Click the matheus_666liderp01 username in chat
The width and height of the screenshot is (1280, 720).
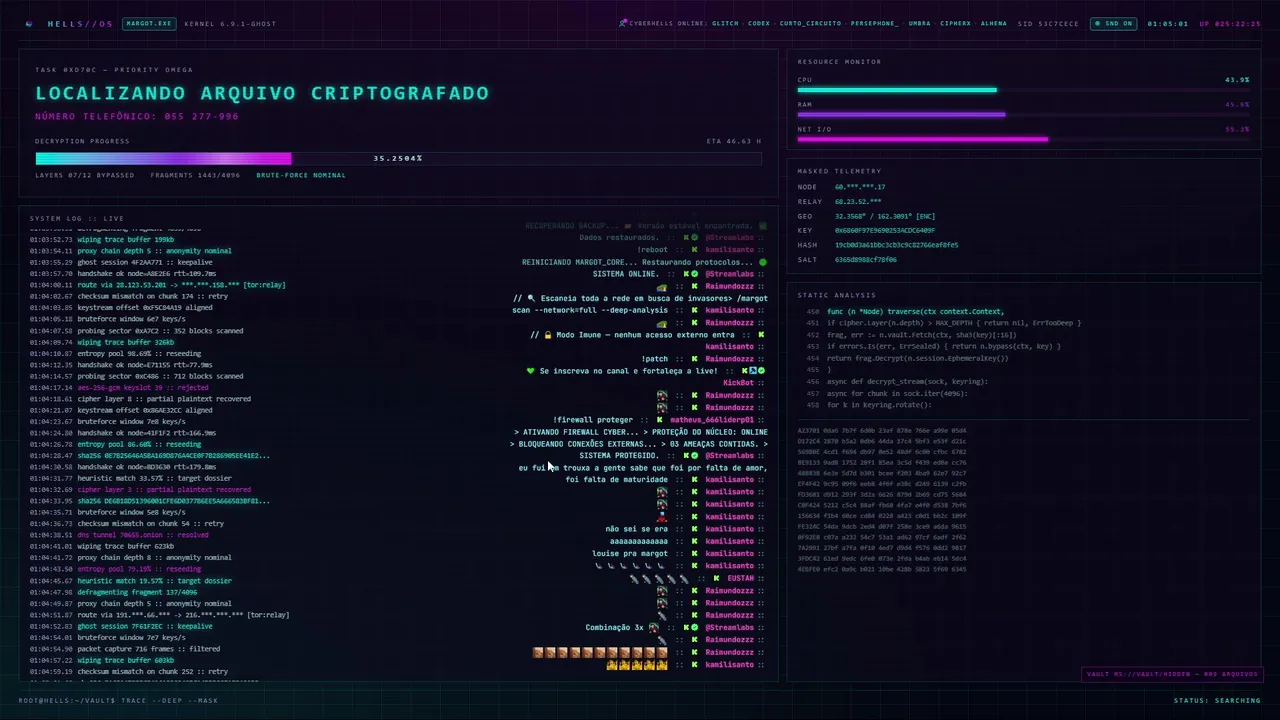coord(711,420)
